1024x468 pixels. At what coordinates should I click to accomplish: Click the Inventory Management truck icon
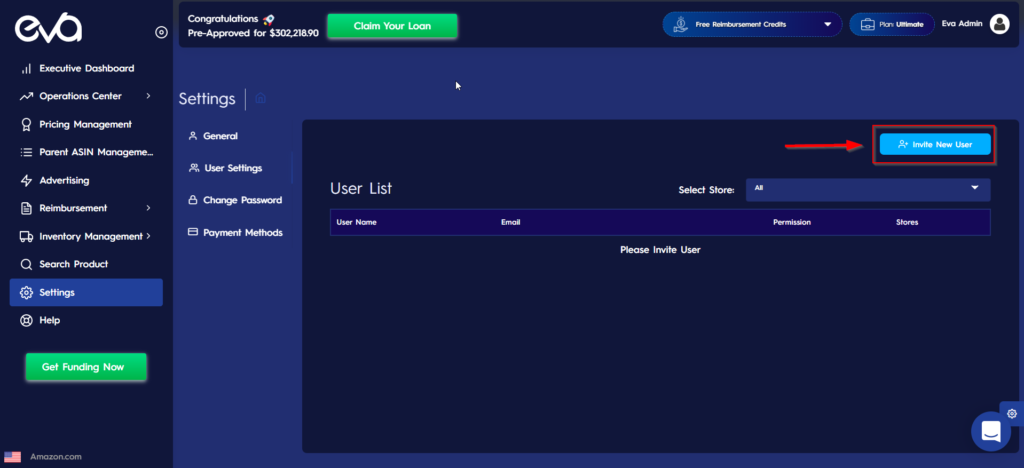coord(26,236)
